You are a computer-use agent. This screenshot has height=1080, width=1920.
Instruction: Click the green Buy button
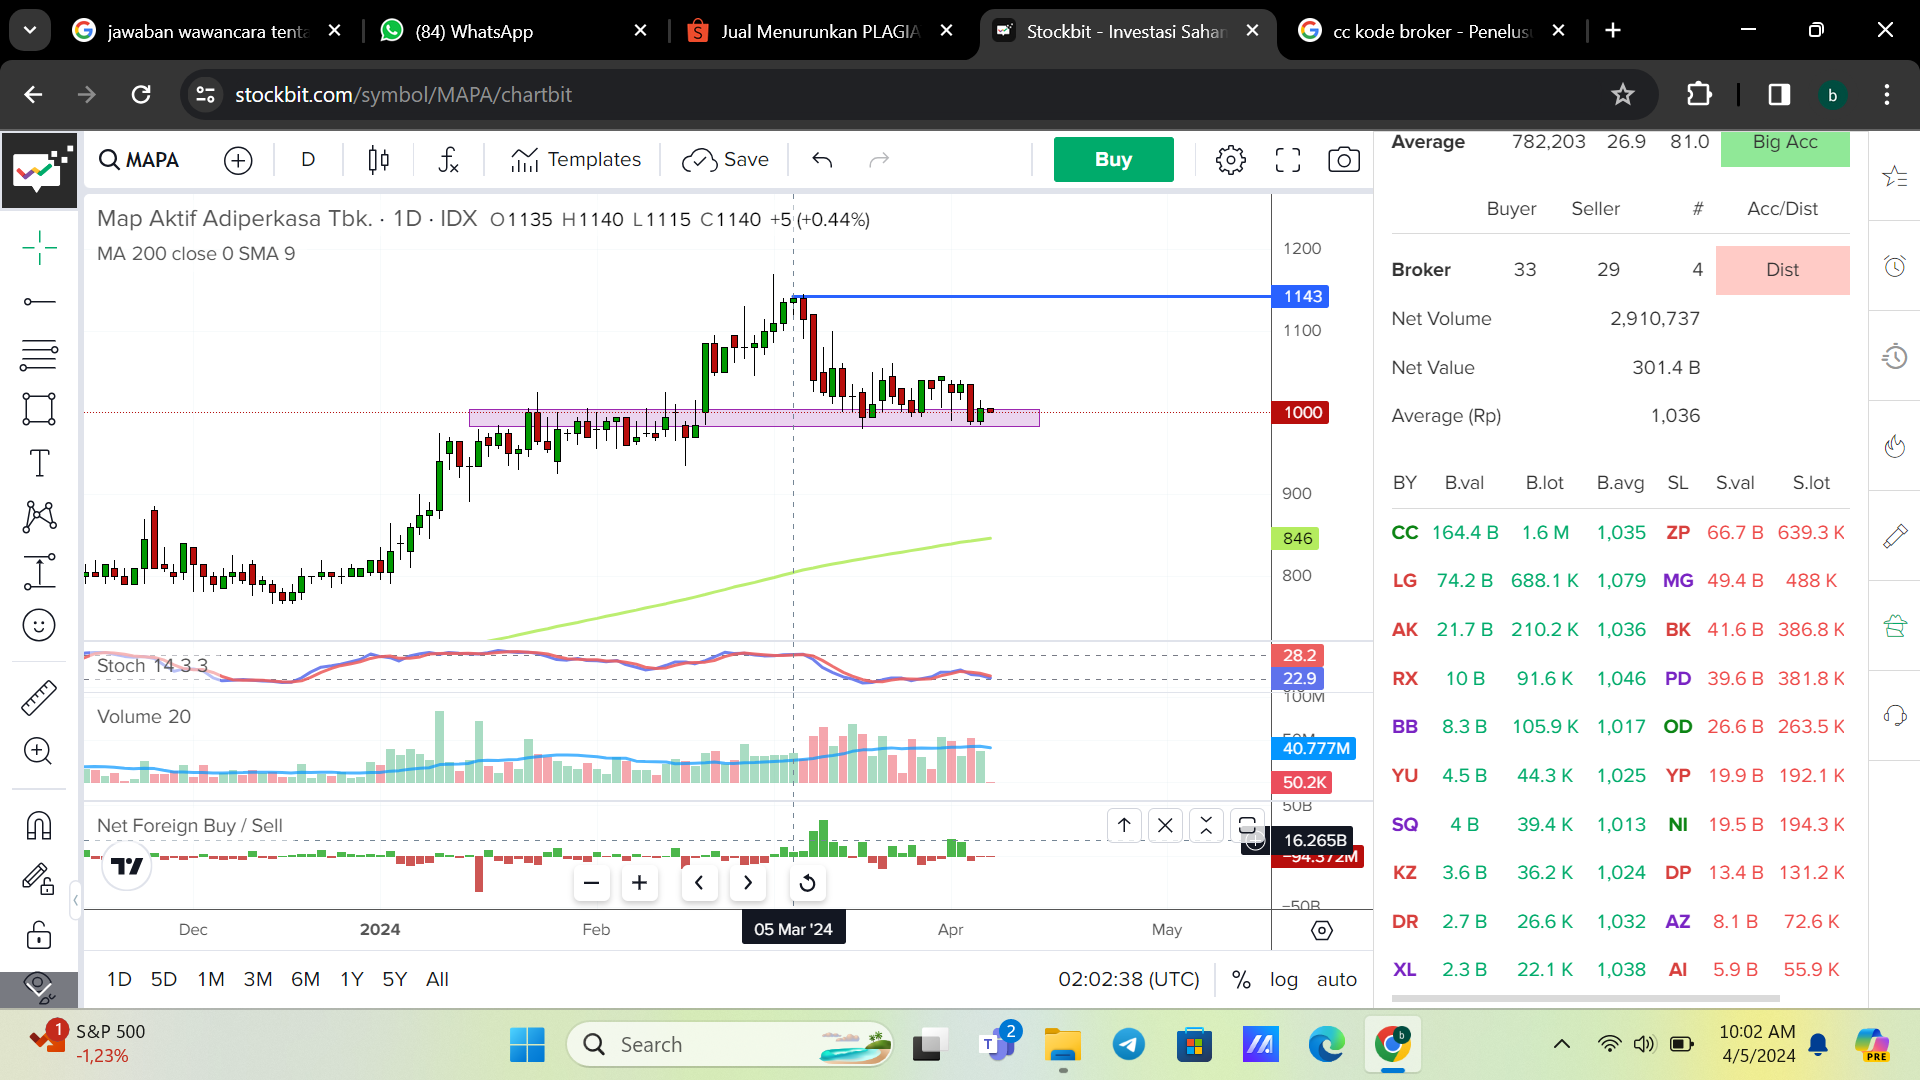1113,159
